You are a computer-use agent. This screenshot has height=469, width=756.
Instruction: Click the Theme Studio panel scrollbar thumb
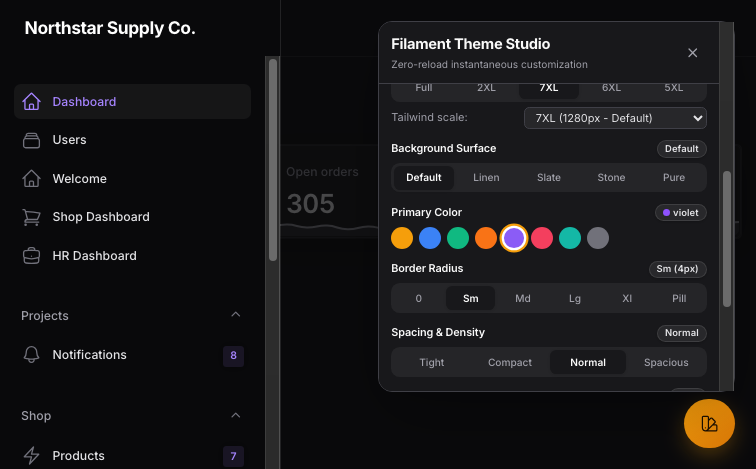click(x=727, y=239)
